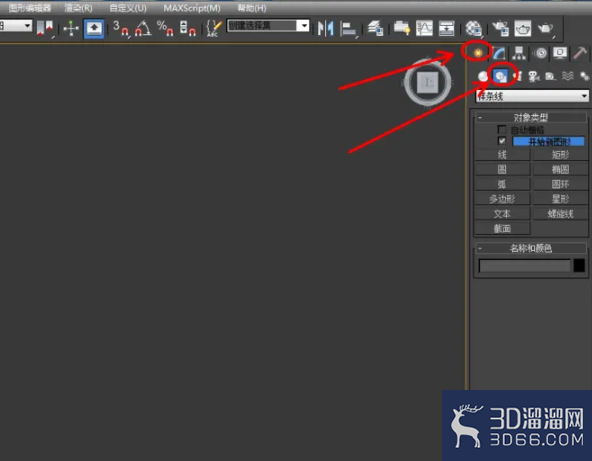Open the 渲染(R) menu
The height and width of the screenshot is (461, 592).
point(78,8)
